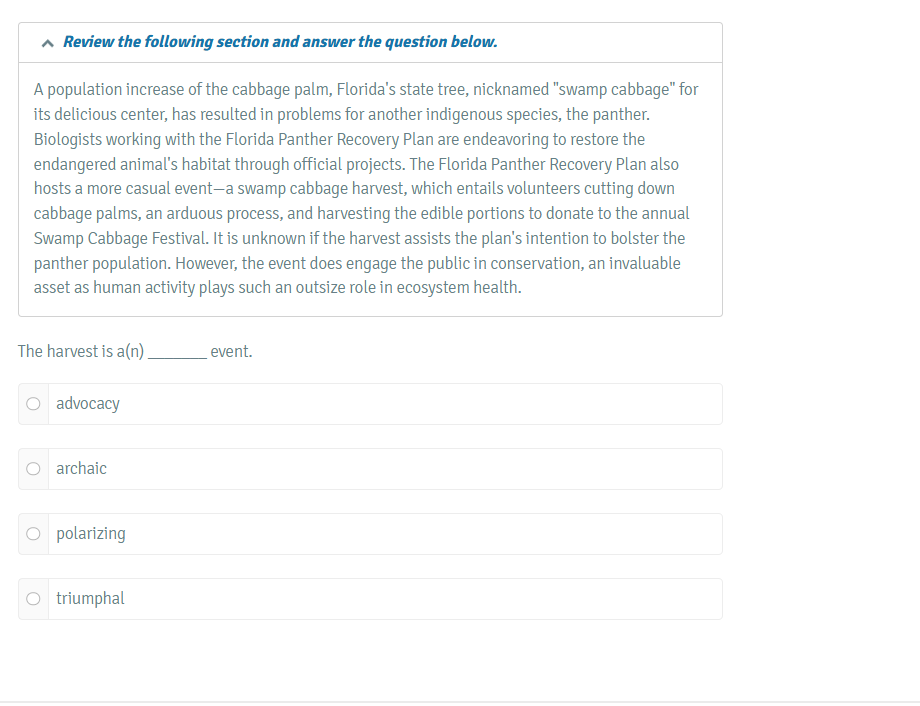This screenshot has height=706, width=920.
Task: Click the 'advocacy' answer label text
Action: (x=88, y=404)
